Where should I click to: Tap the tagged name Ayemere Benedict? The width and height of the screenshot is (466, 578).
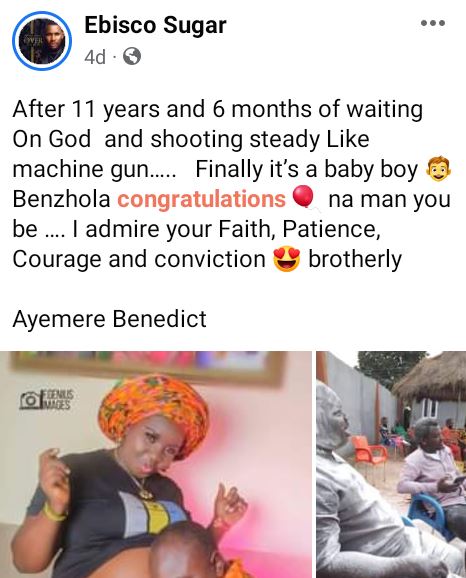click(109, 319)
